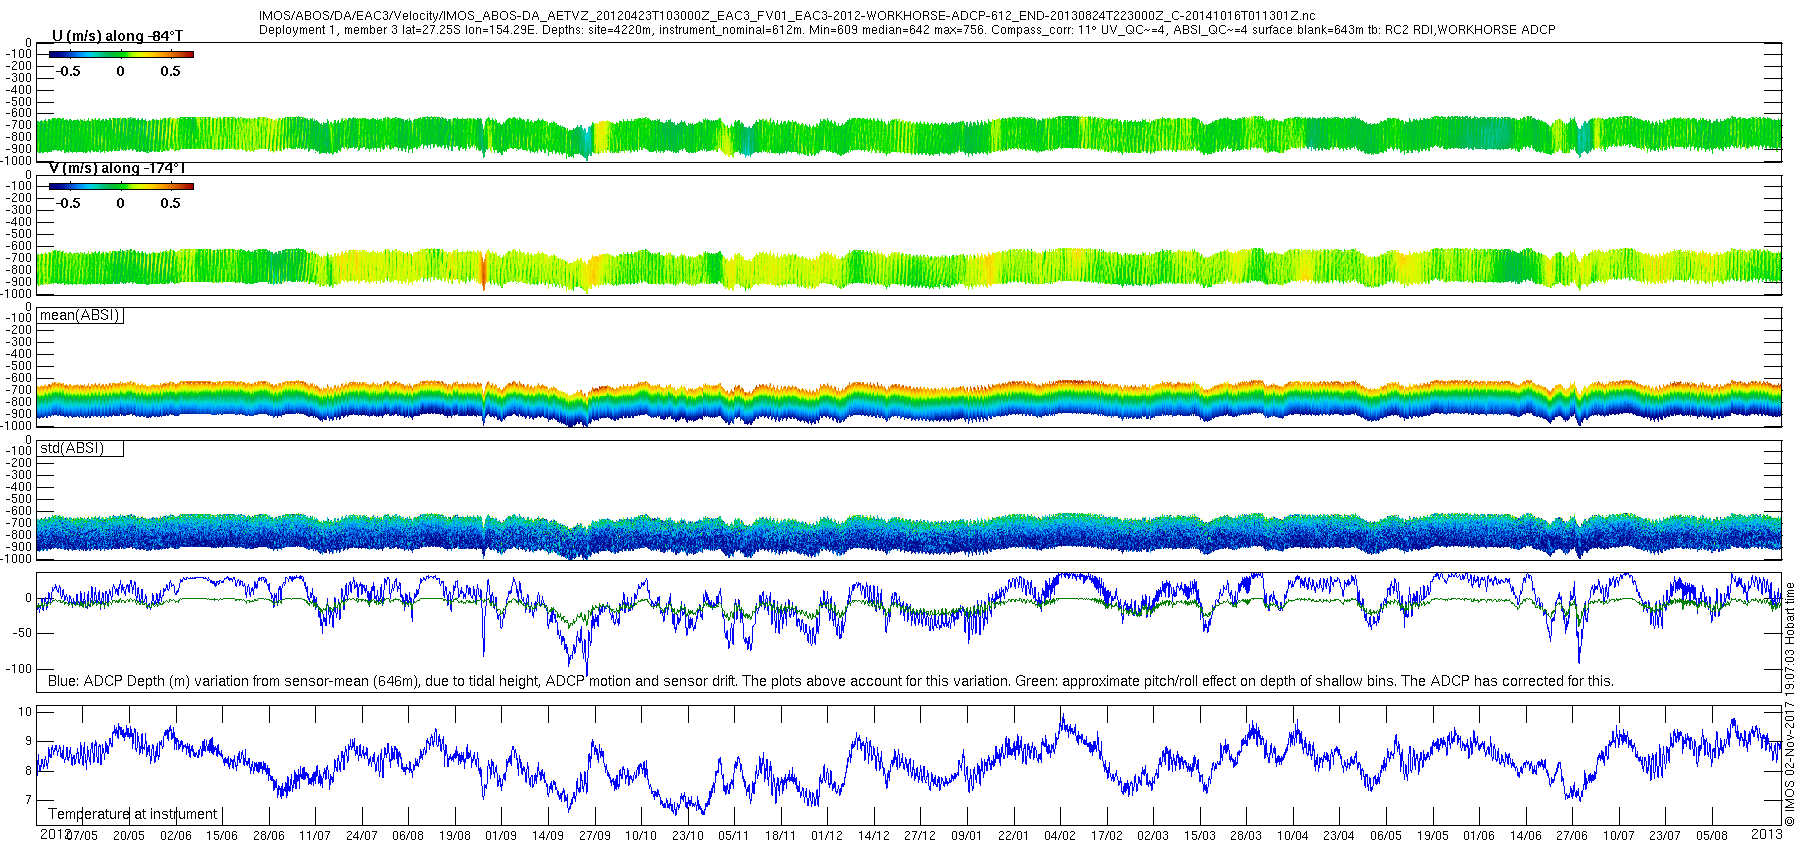Click the '01/12' date tick label
Image resolution: width=1800 pixels, height=850 pixels.
827,836
